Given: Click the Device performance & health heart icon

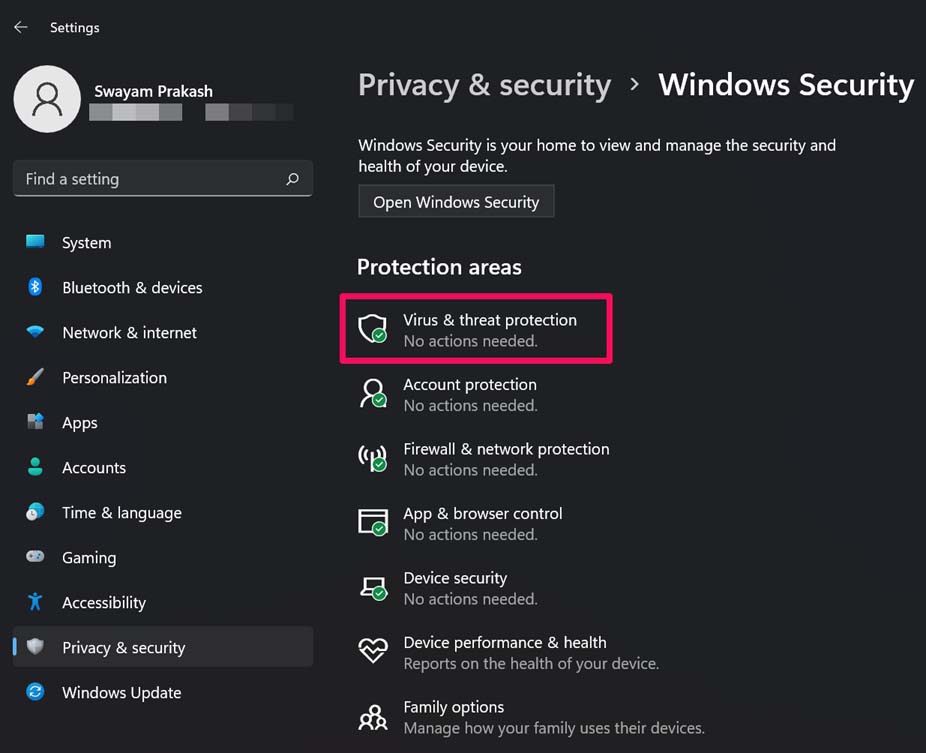Looking at the screenshot, I should pyautogui.click(x=372, y=651).
